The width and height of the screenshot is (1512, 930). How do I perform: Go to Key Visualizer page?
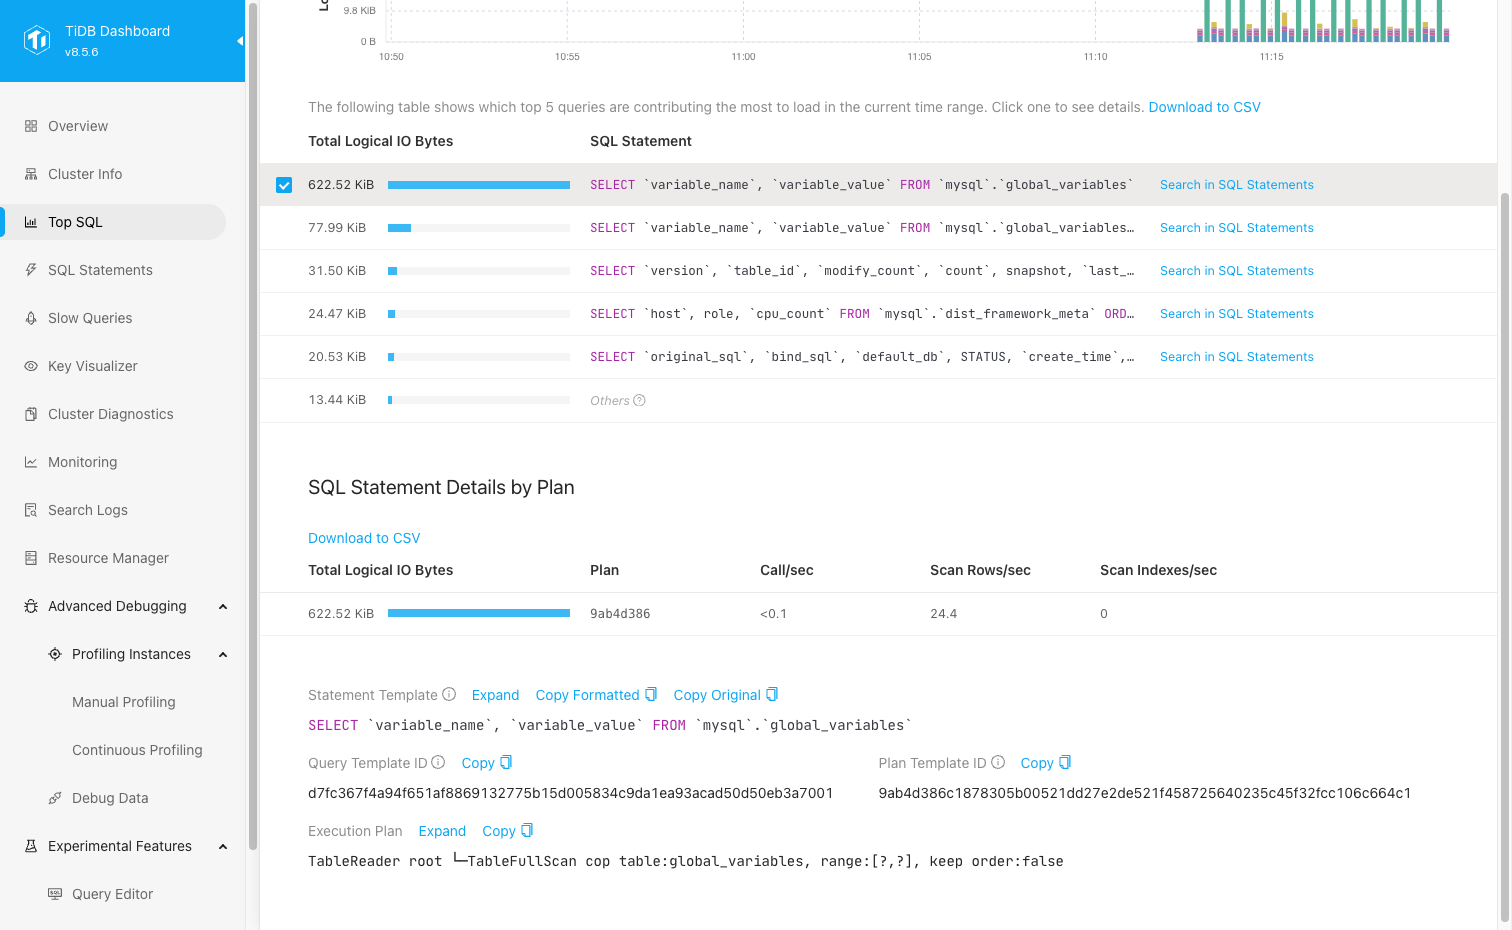coord(93,366)
